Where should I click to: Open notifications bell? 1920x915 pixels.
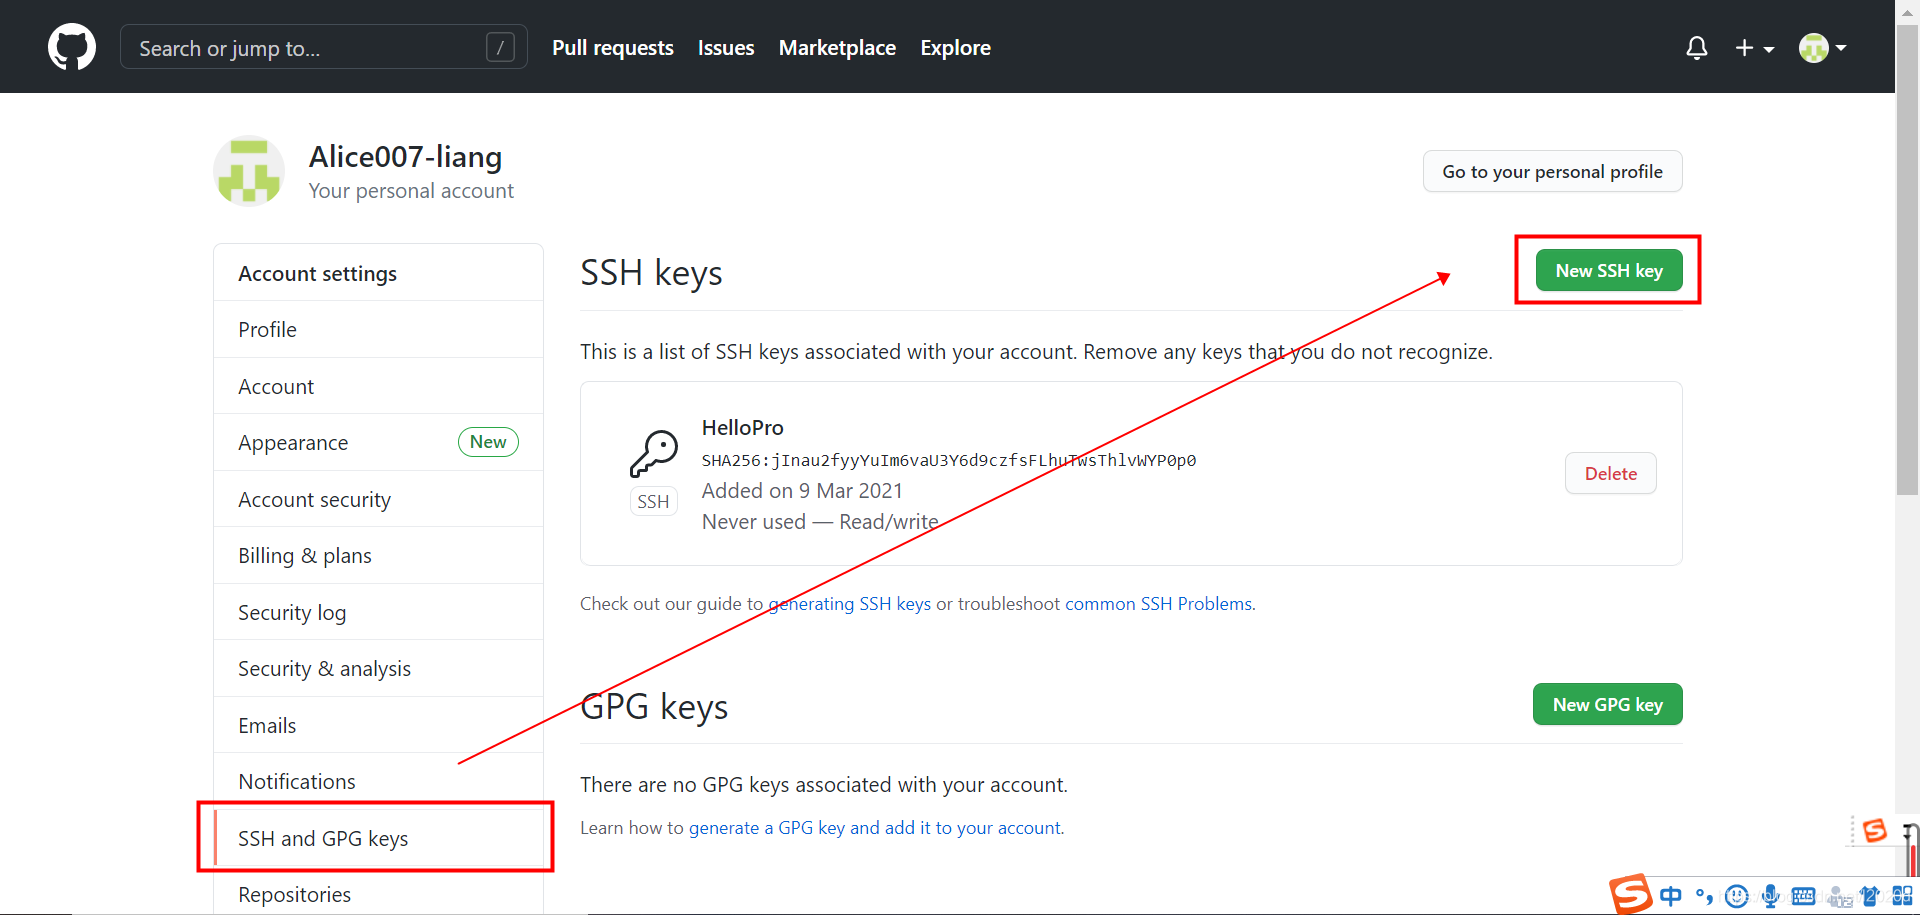point(1696,48)
